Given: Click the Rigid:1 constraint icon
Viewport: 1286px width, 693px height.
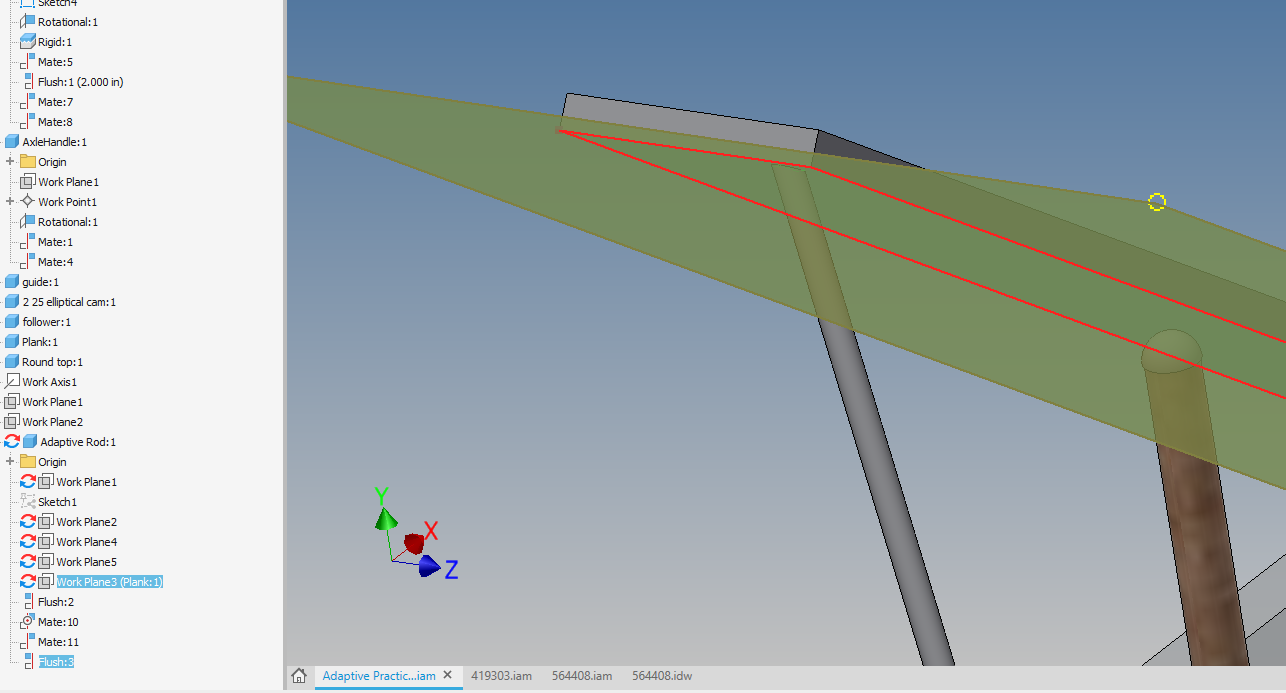Looking at the screenshot, I should point(29,41).
